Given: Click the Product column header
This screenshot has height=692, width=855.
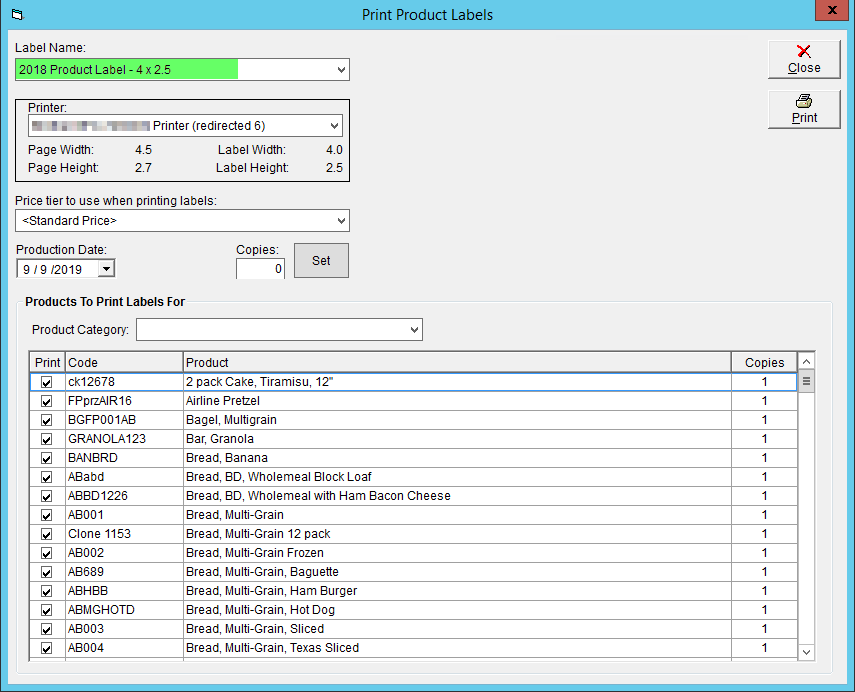Looking at the screenshot, I should tap(457, 363).
